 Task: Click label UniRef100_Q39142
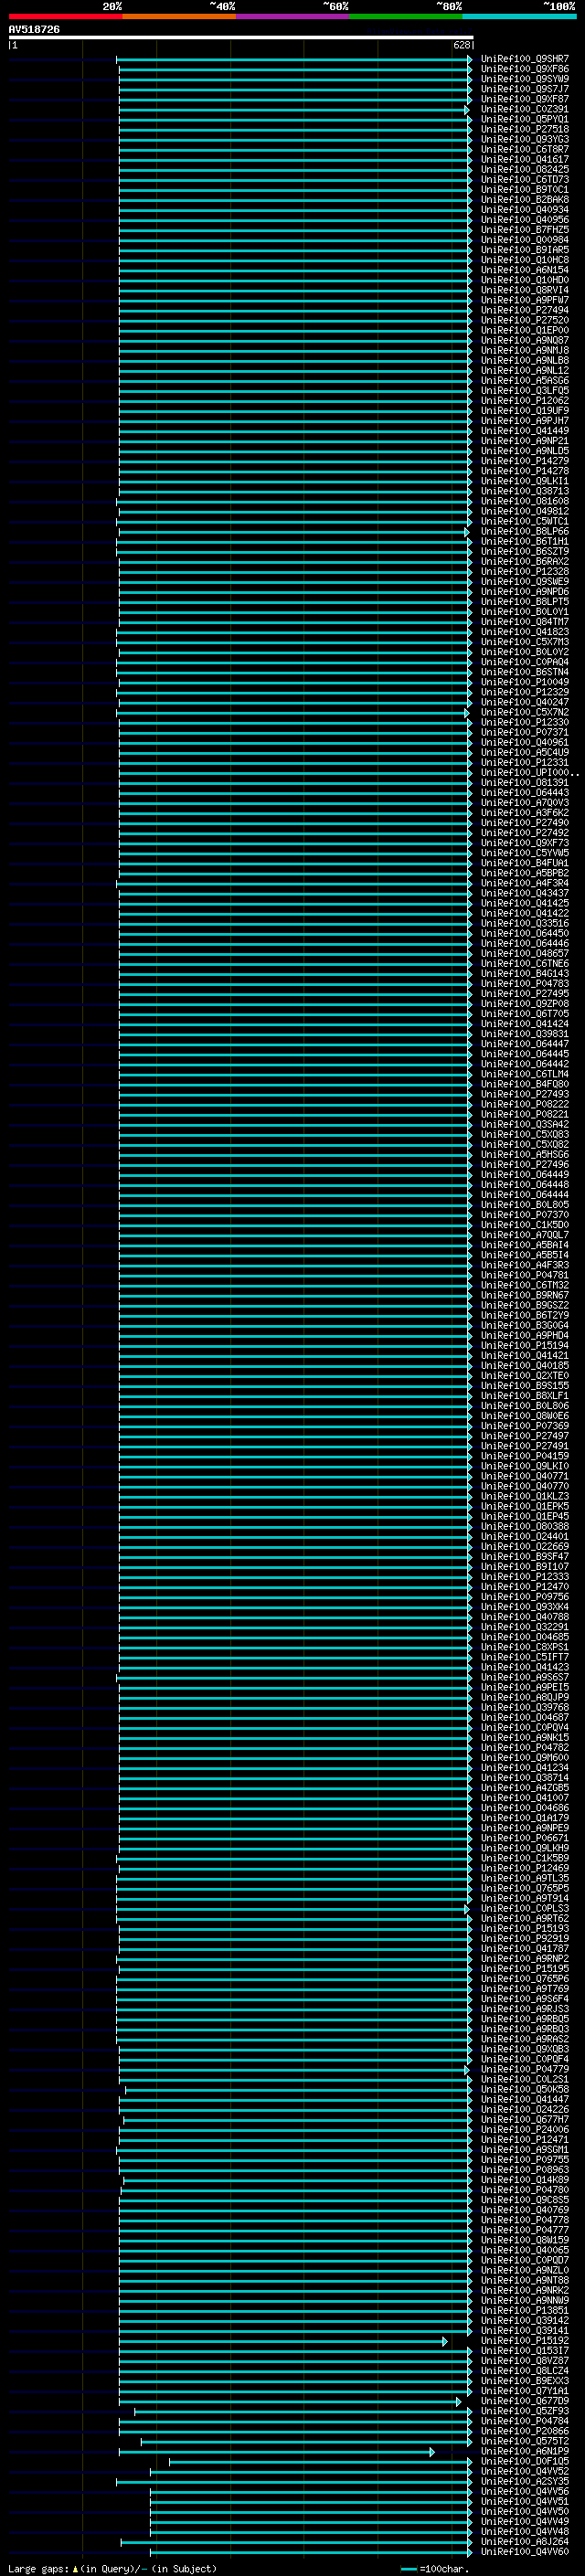pyautogui.click(x=524, y=2320)
